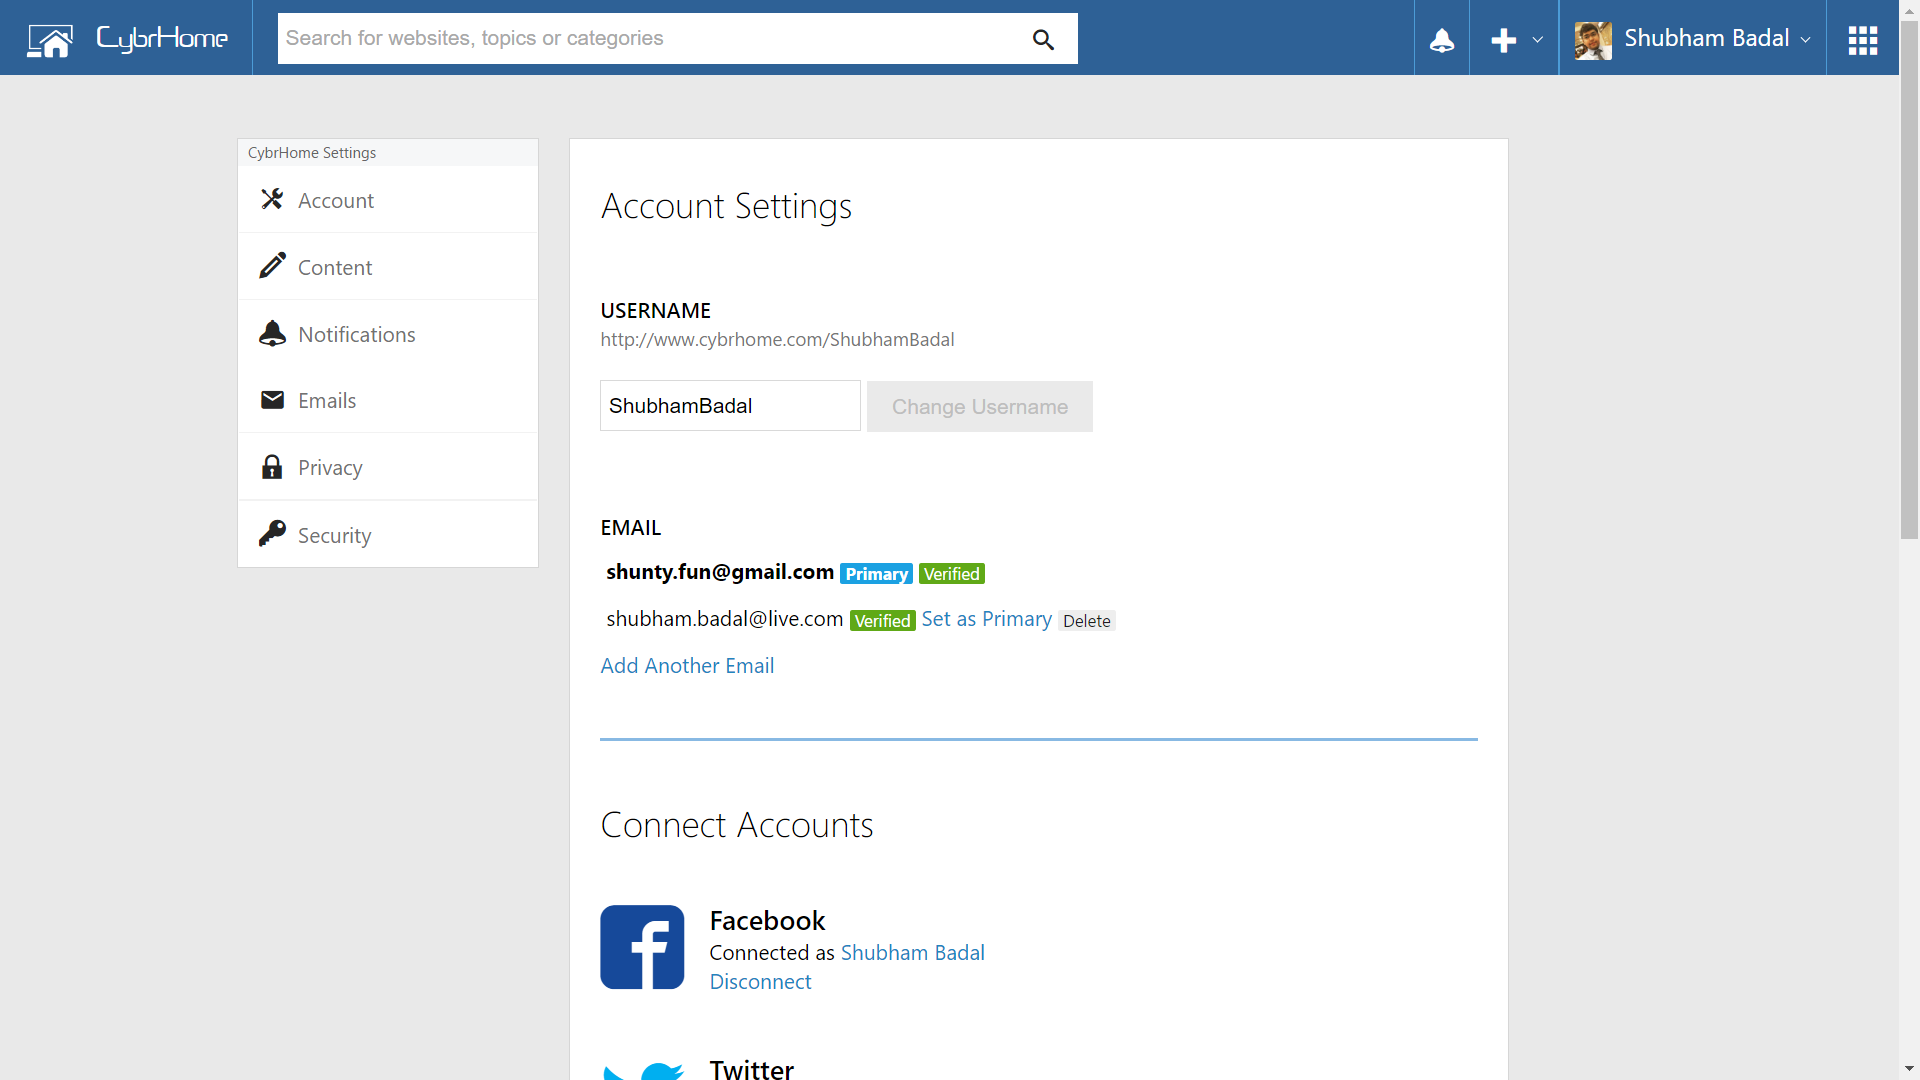Image resolution: width=1920 pixels, height=1080 pixels.
Task: Click the Twitter heading text
Action: click(752, 1069)
